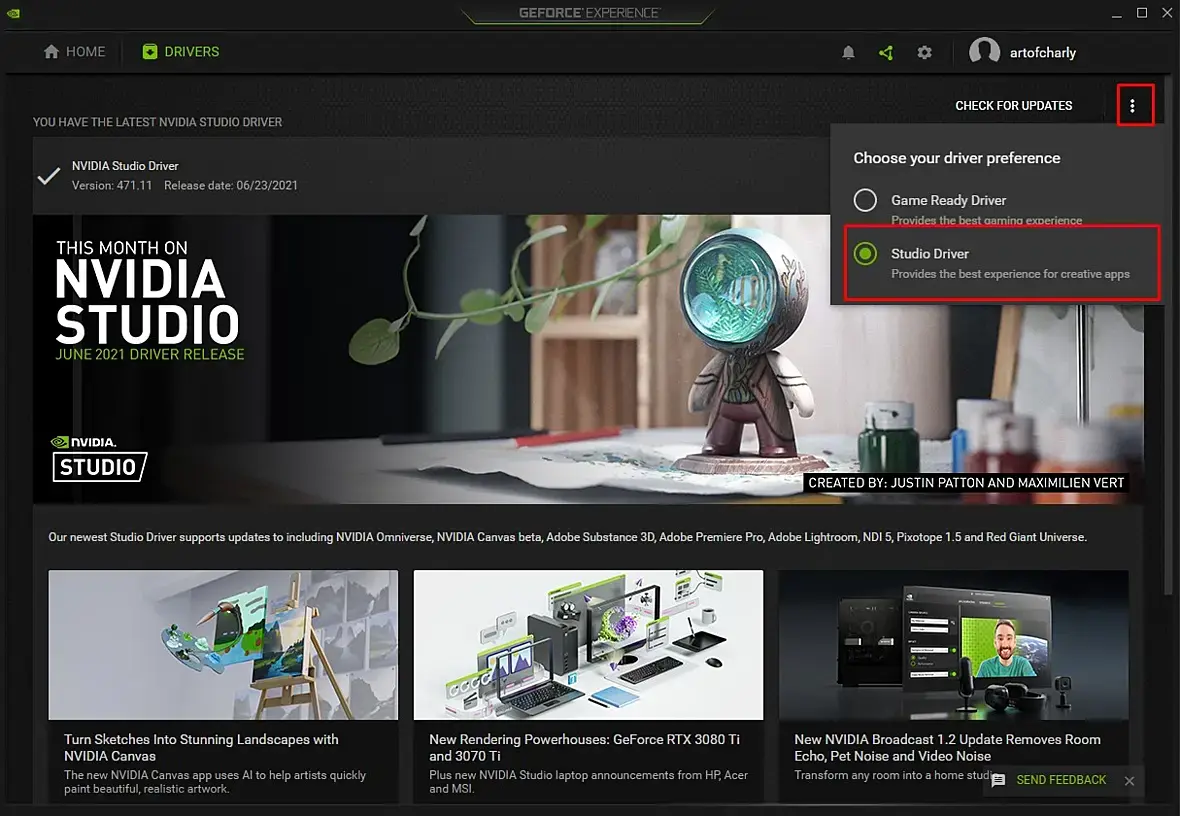Click the NVIDIA STUDIO logo badge
Screen dimensions: 1180x816
[99, 458]
